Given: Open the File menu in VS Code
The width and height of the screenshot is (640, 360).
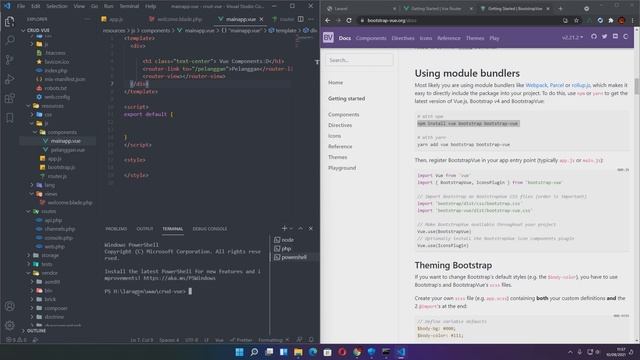Looking at the screenshot, I should pyautogui.click(x=21, y=6).
